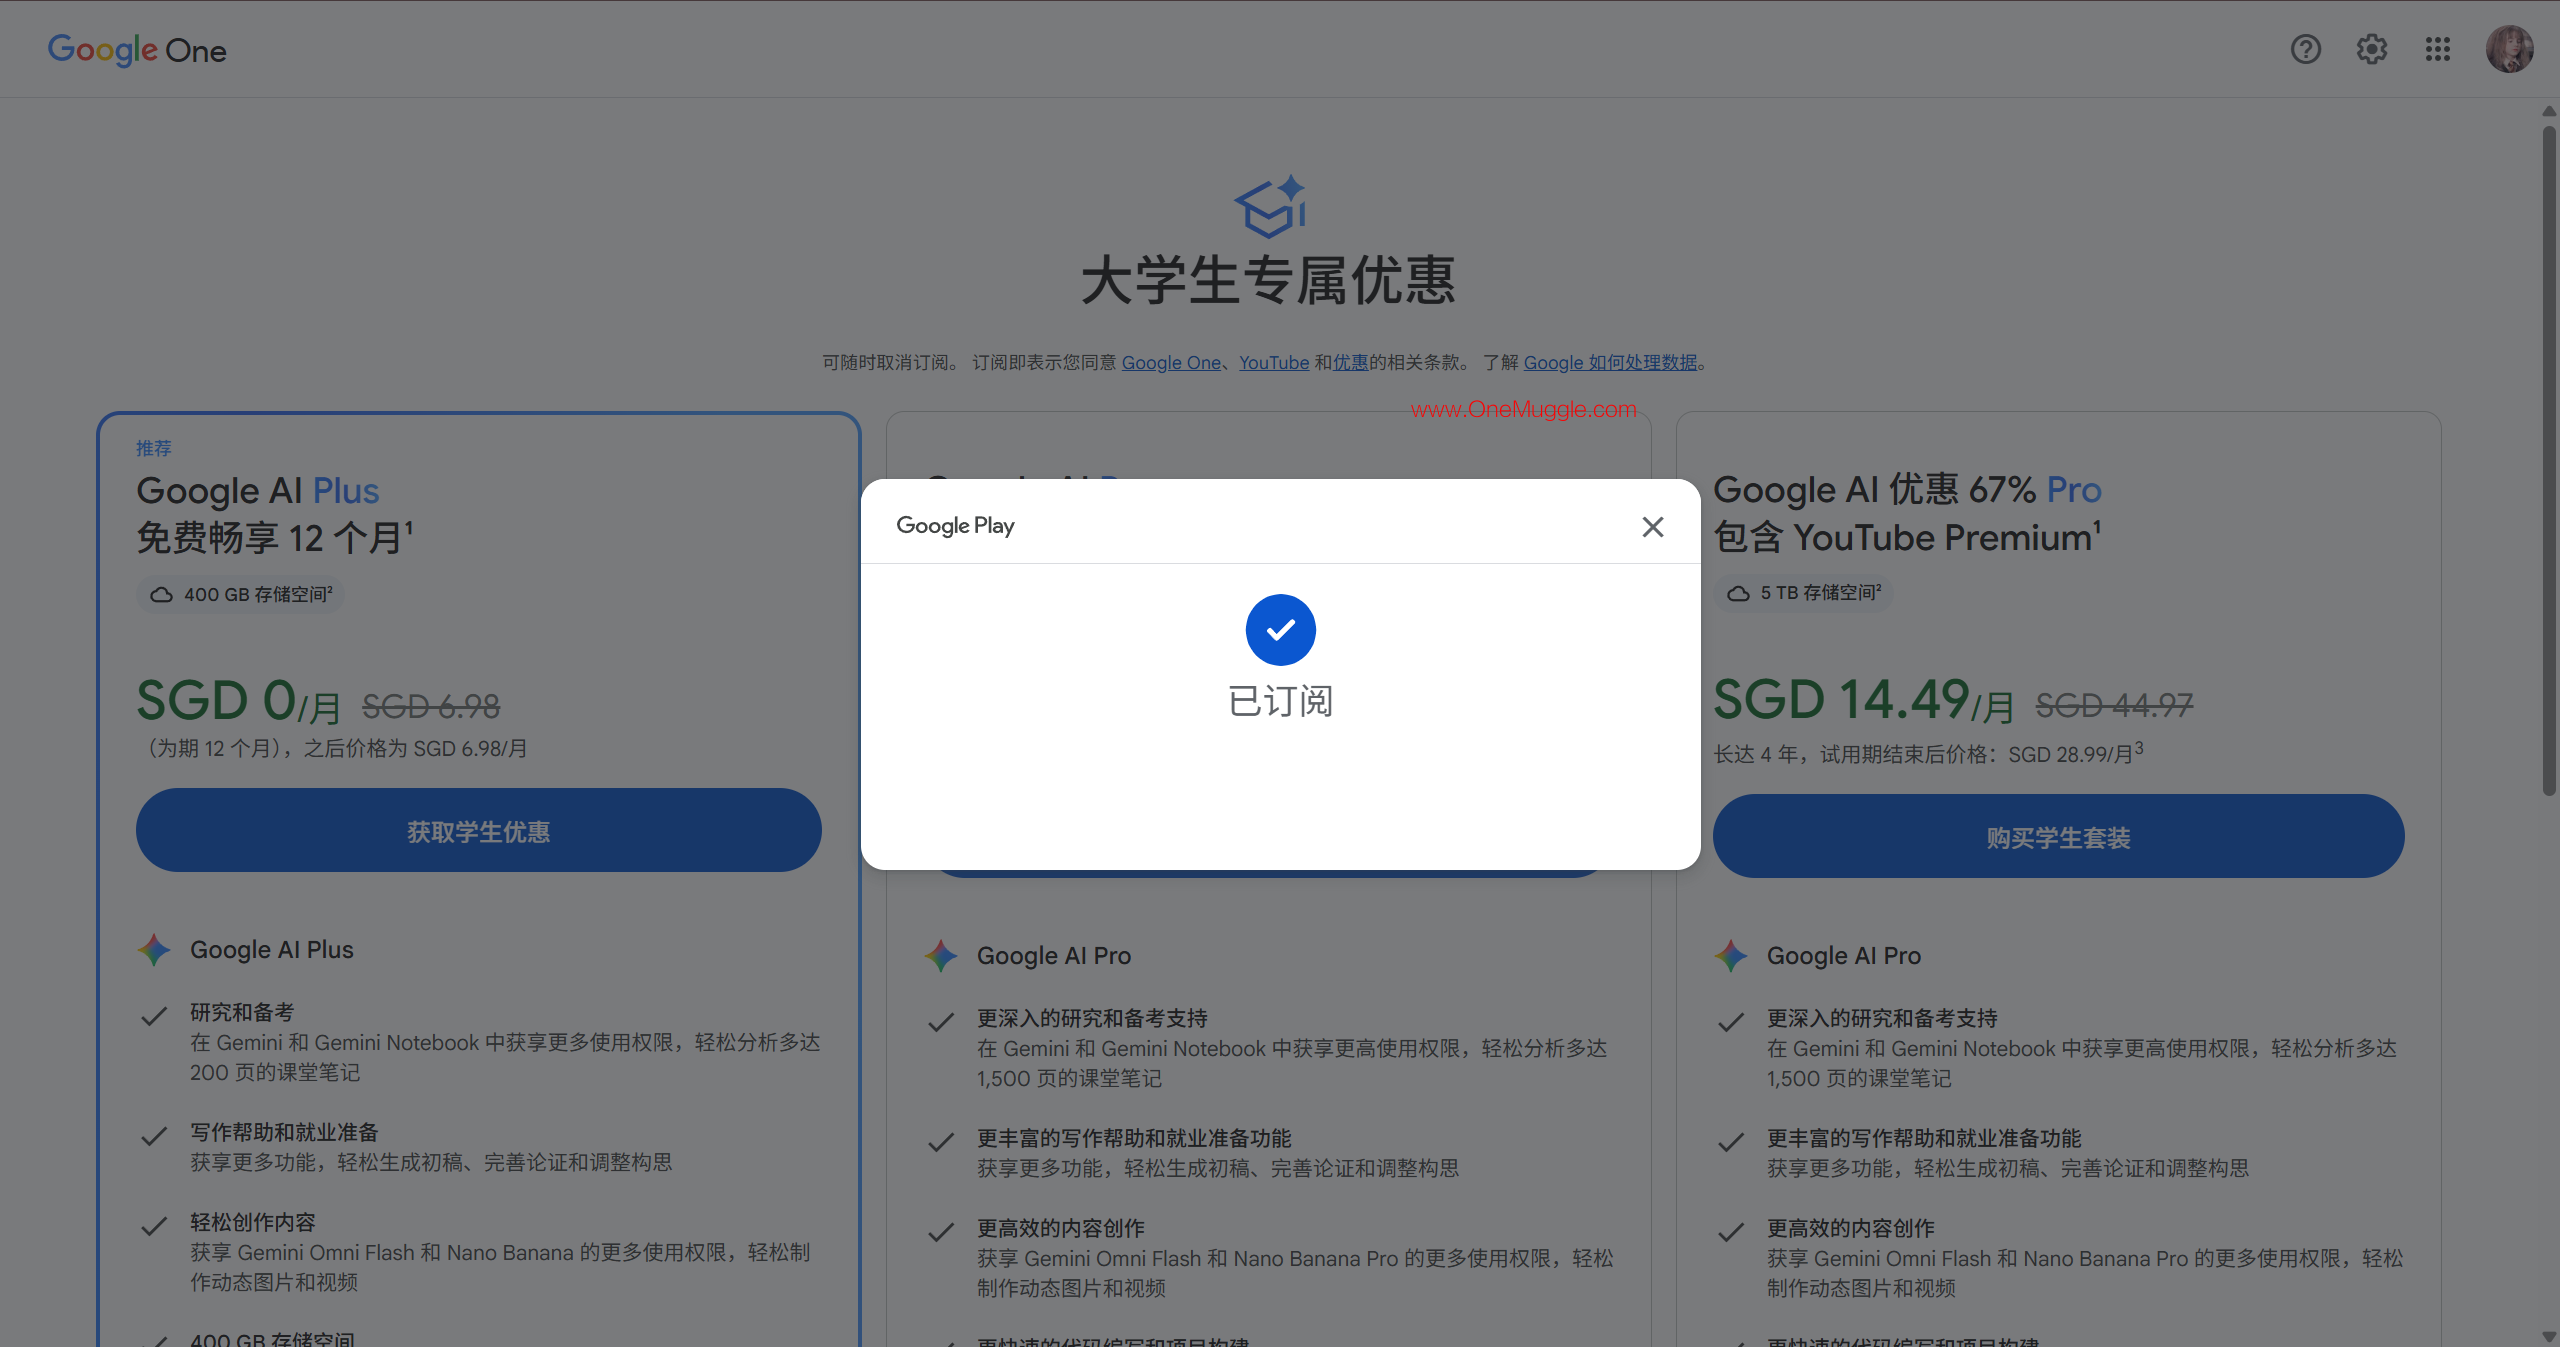Screen dimensions: 2560x1347
Task: Click the Gemini star beside Google AI Plus
Action: [x=154, y=950]
